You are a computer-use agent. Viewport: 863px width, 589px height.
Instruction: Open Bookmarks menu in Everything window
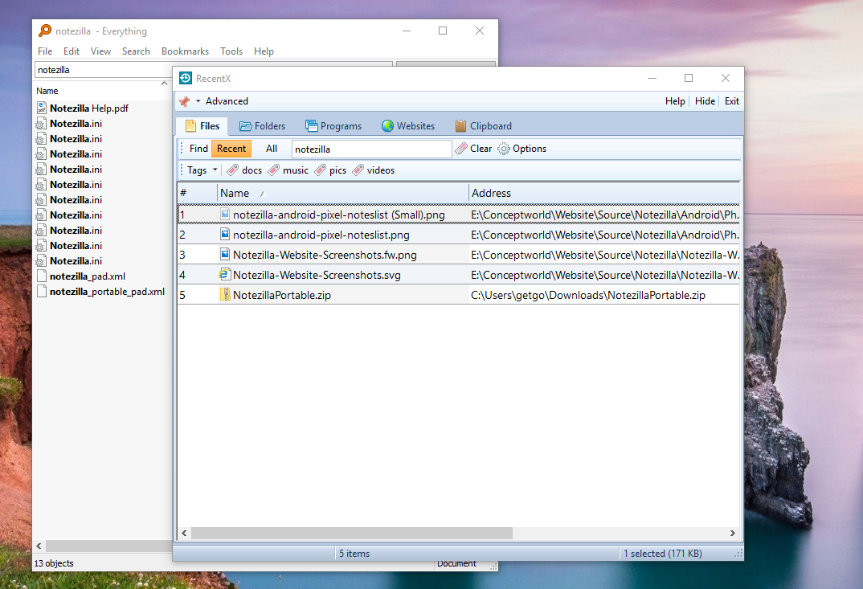tap(185, 51)
